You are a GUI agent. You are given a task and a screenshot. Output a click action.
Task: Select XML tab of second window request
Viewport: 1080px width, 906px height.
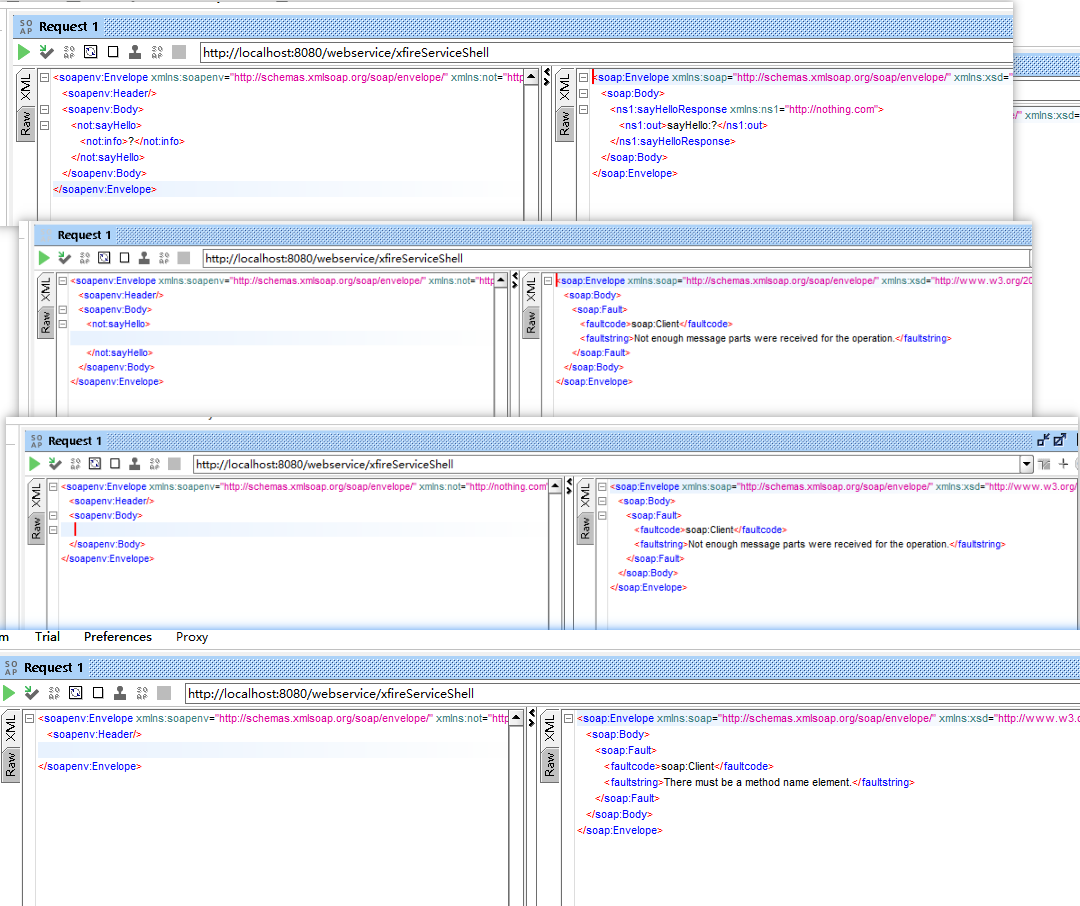45,289
